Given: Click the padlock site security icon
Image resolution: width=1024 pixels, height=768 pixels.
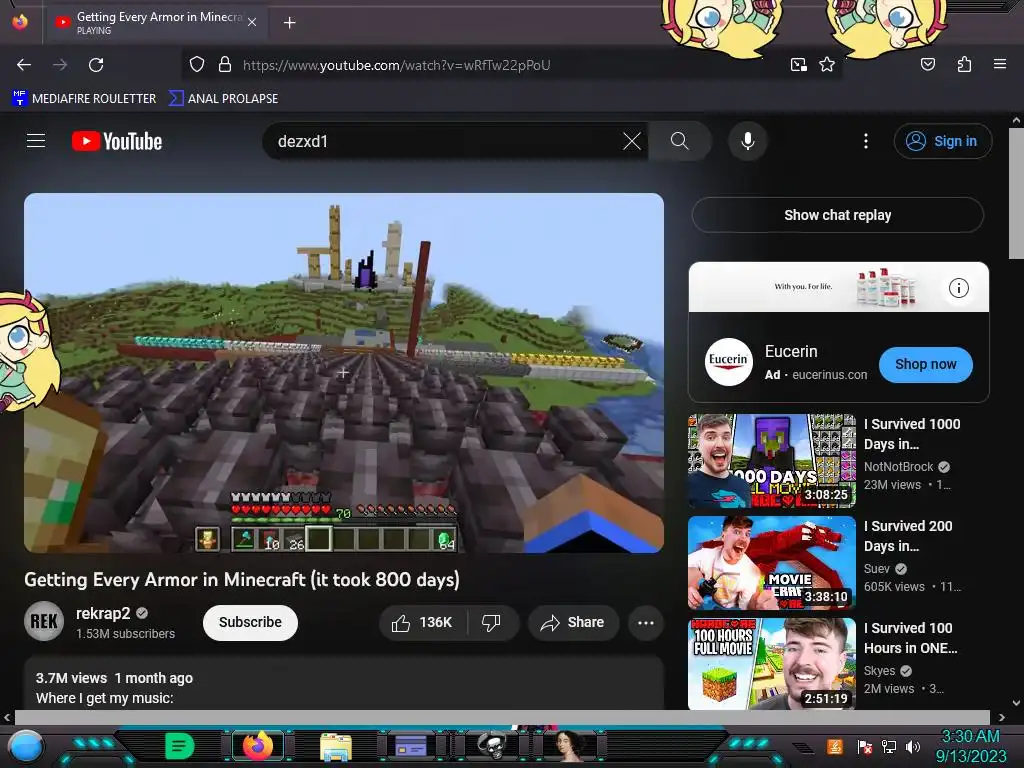Looking at the screenshot, I should tap(225, 65).
